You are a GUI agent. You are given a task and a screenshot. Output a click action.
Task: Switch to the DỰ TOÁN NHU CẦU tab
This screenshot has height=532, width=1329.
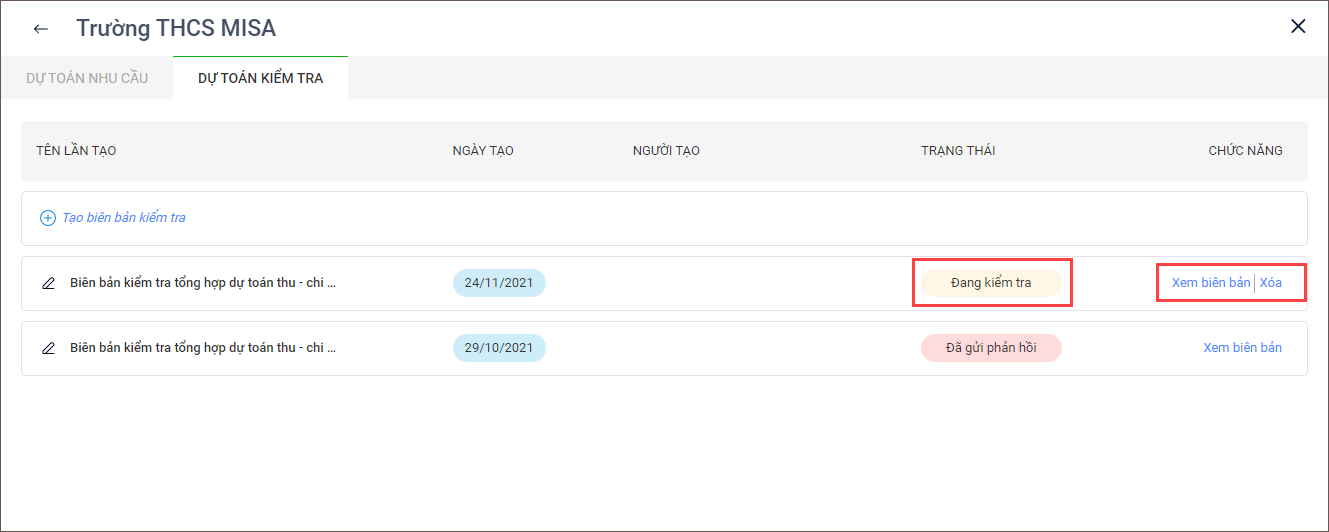click(87, 78)
